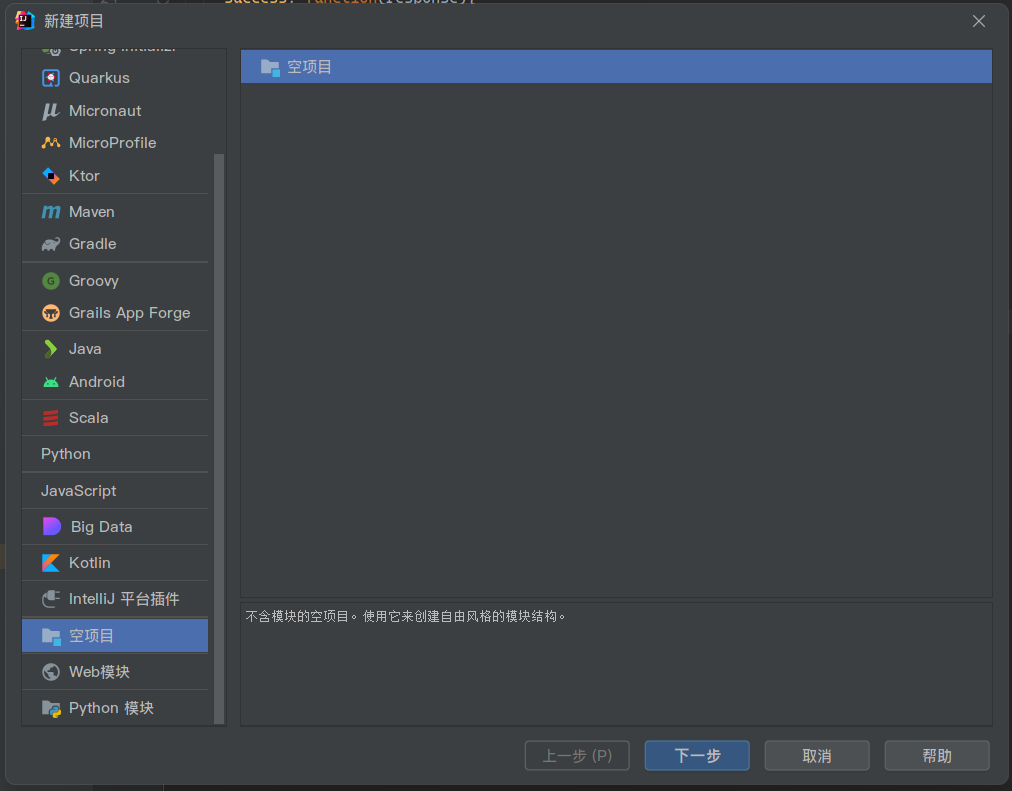Choose Python from the project list
The height and width of the screenshot is (791, 1012).
pos(66,454)
